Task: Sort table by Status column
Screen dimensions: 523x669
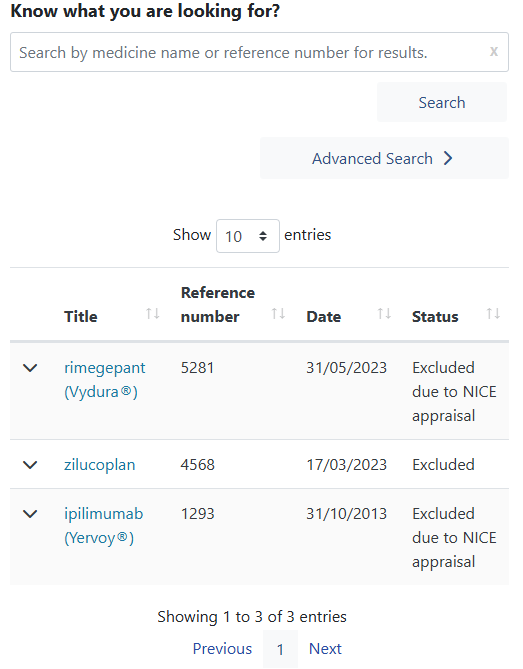Action: pos(493,314)
